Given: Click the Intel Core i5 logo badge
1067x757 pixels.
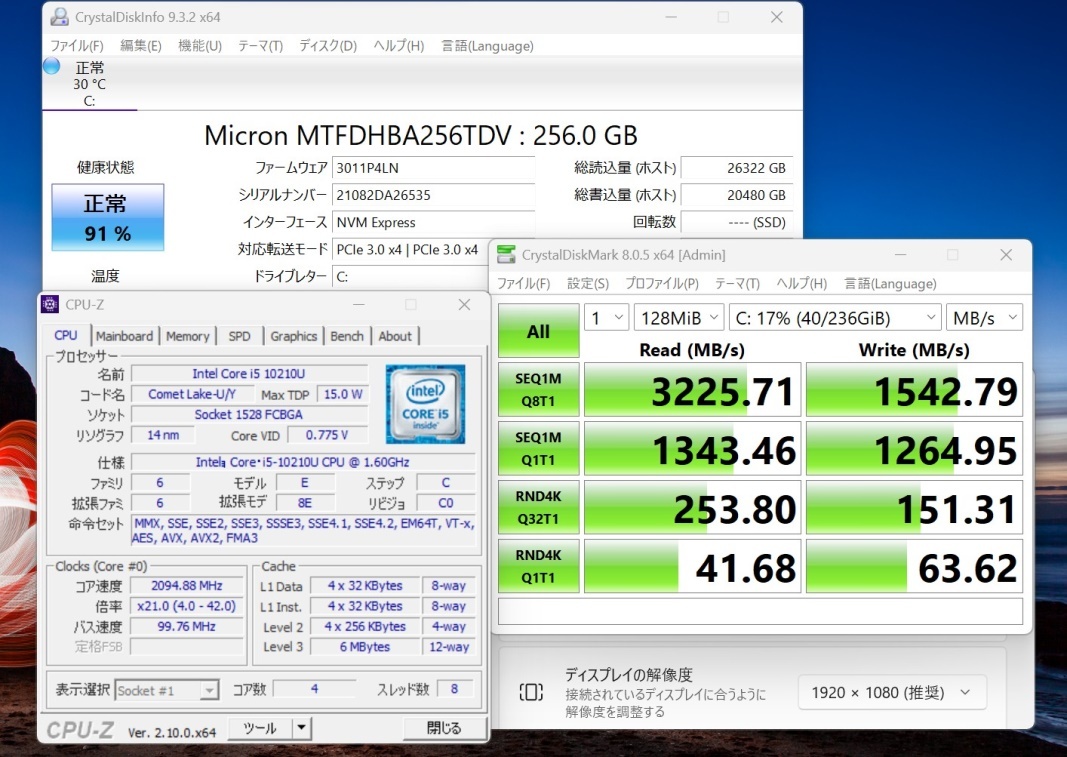Looking at the screenshot, I should coord(425,404).
